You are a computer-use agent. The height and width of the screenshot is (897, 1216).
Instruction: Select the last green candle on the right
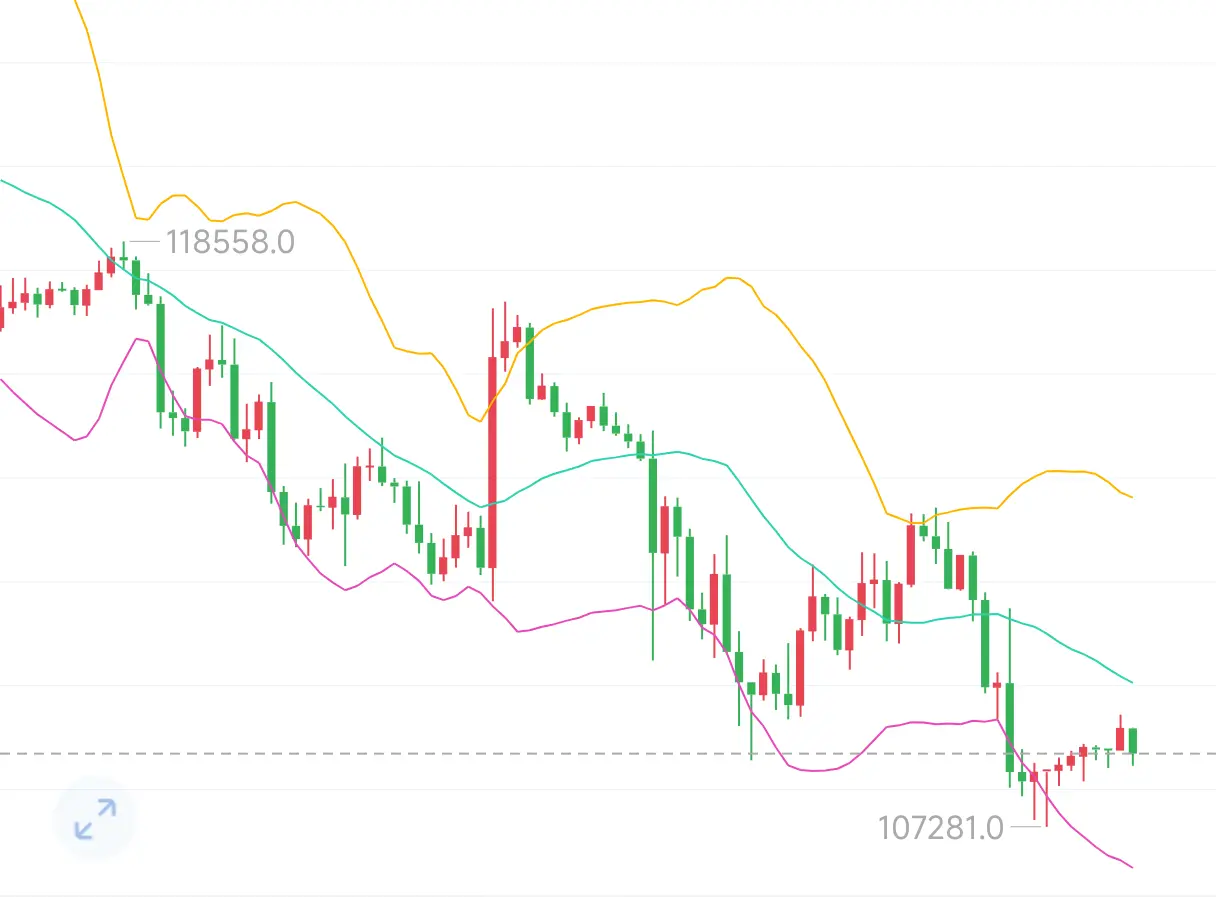(x=1133, y=743)
